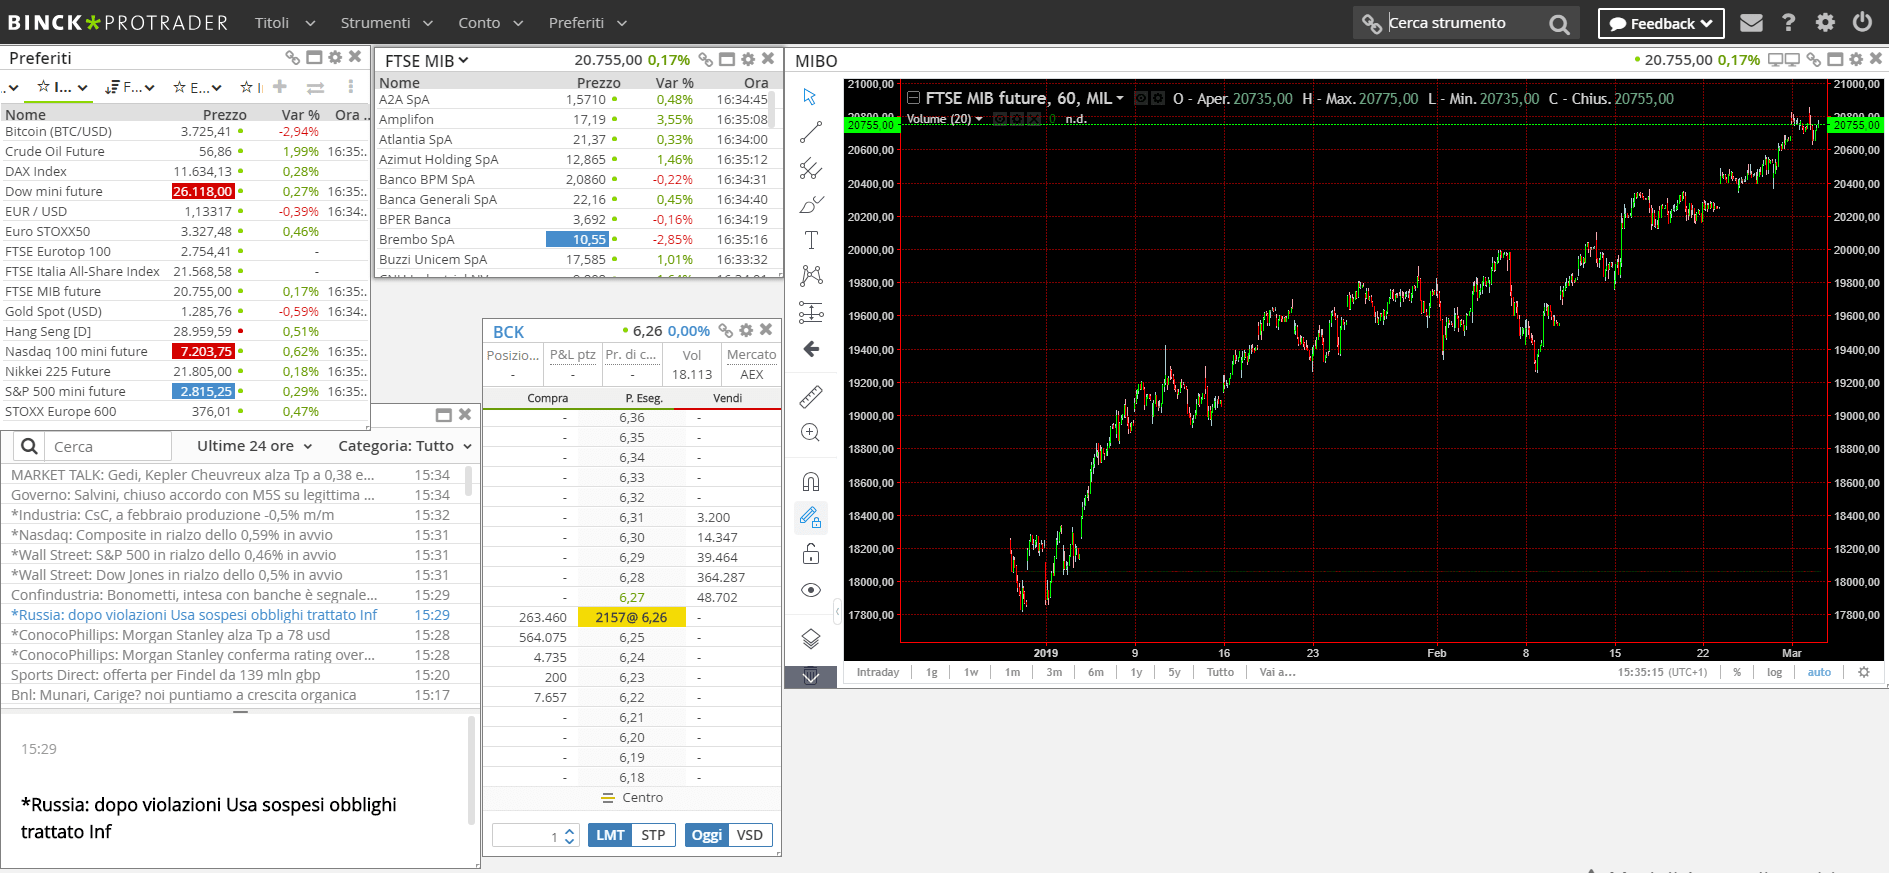Select LMT order type

(610, 835)
